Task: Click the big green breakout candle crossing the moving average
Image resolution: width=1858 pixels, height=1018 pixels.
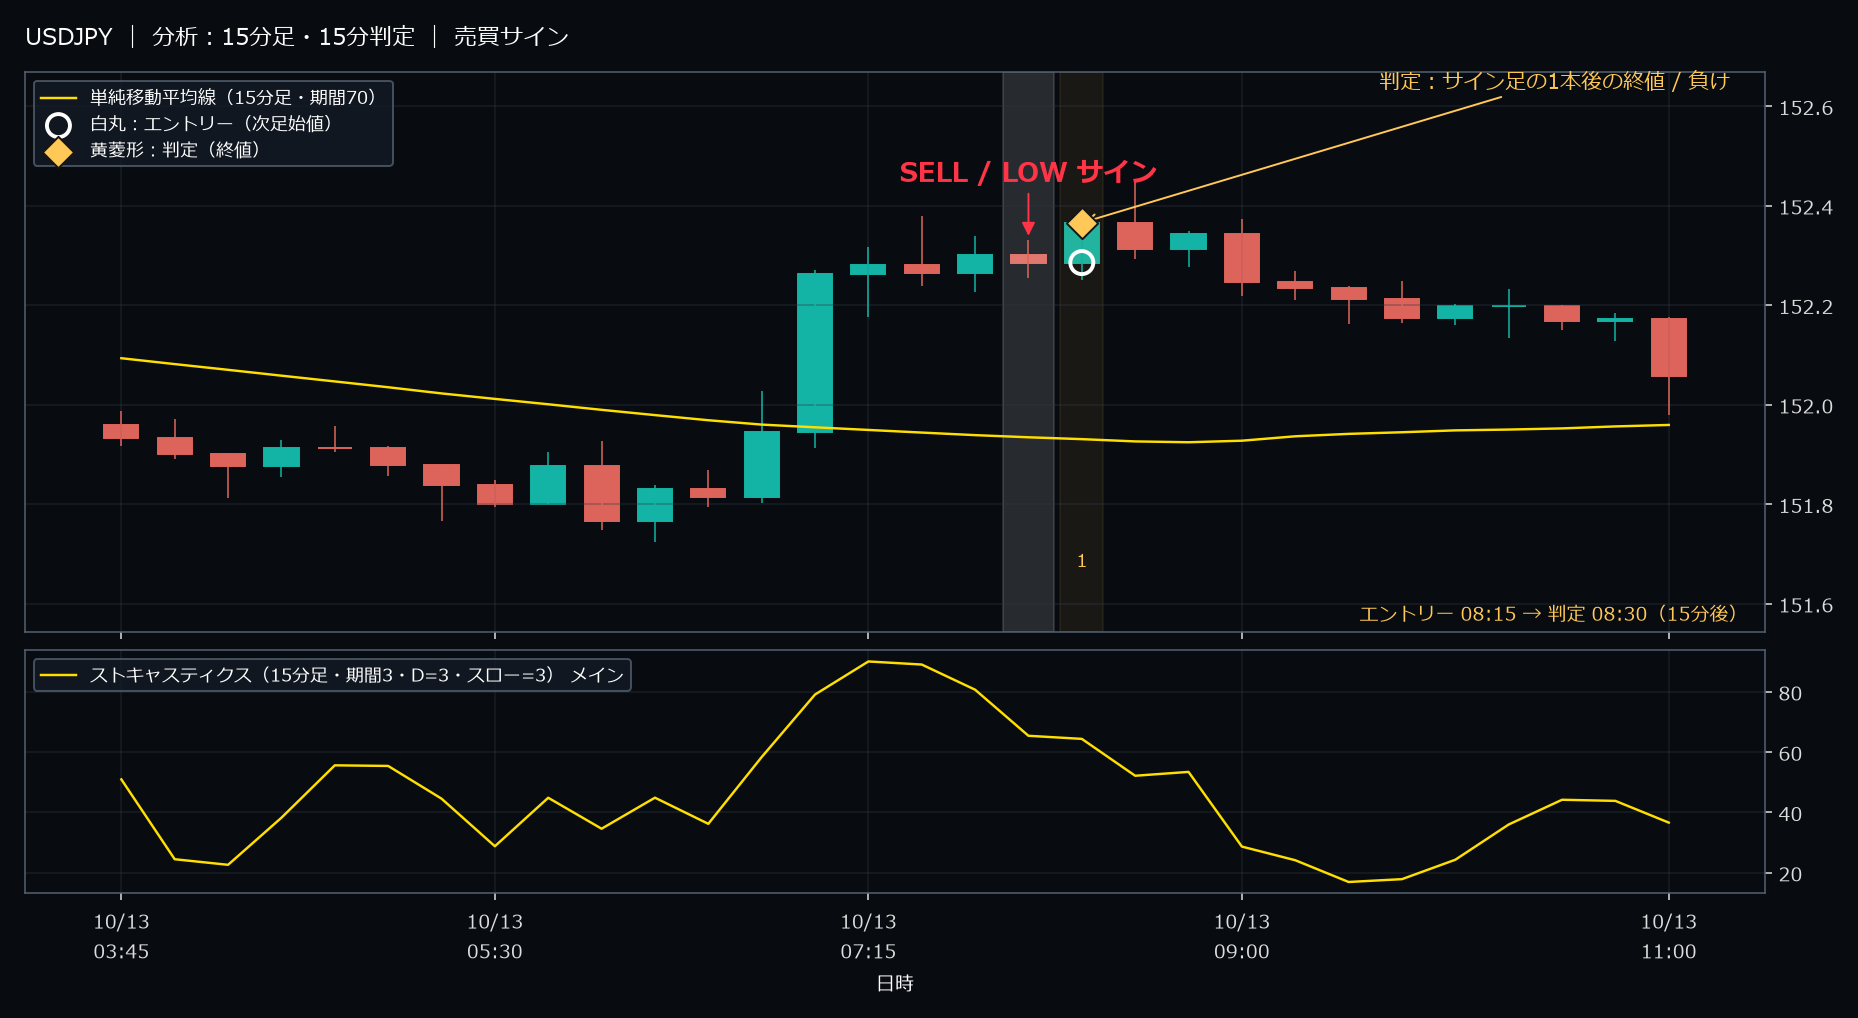Action: pyautogui.click(x=815, y=353)
